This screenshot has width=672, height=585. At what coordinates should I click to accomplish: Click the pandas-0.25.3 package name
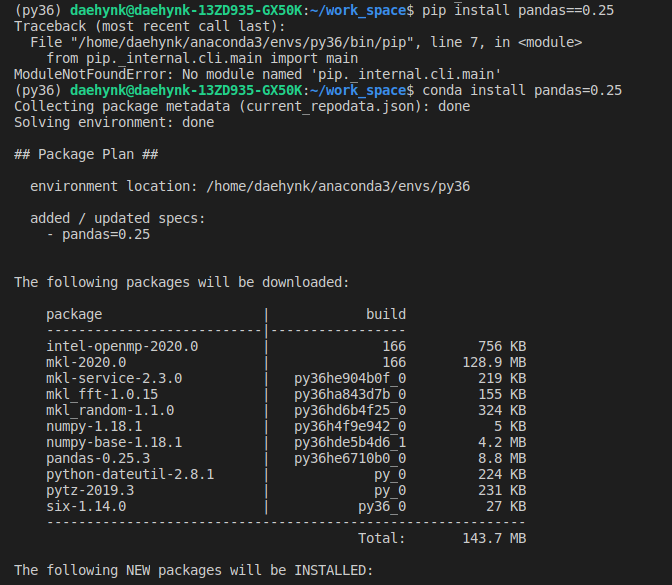[x=98, y=459]
